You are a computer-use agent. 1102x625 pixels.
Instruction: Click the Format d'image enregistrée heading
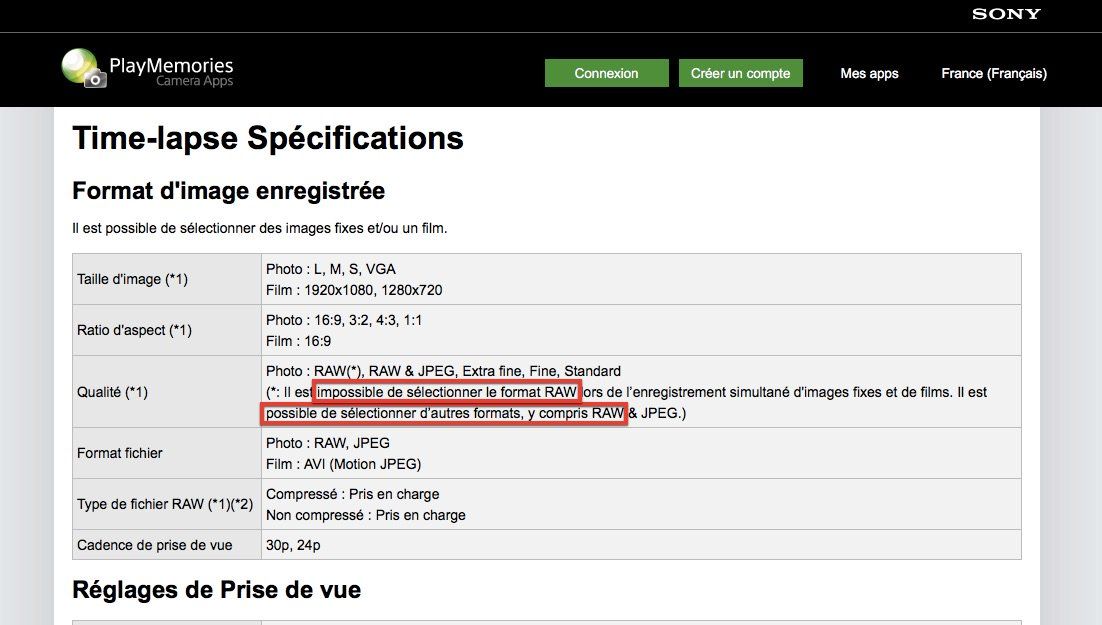coord(228,190)
